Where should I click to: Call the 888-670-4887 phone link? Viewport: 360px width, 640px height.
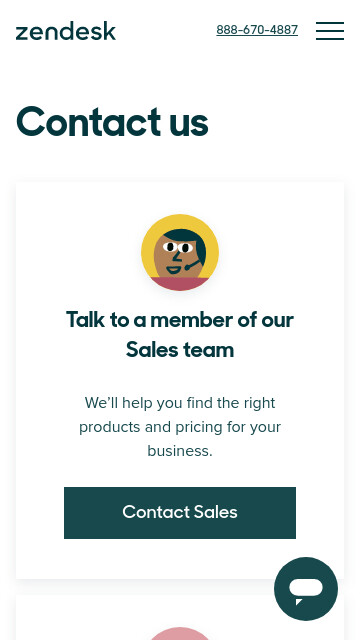[257, 30]
